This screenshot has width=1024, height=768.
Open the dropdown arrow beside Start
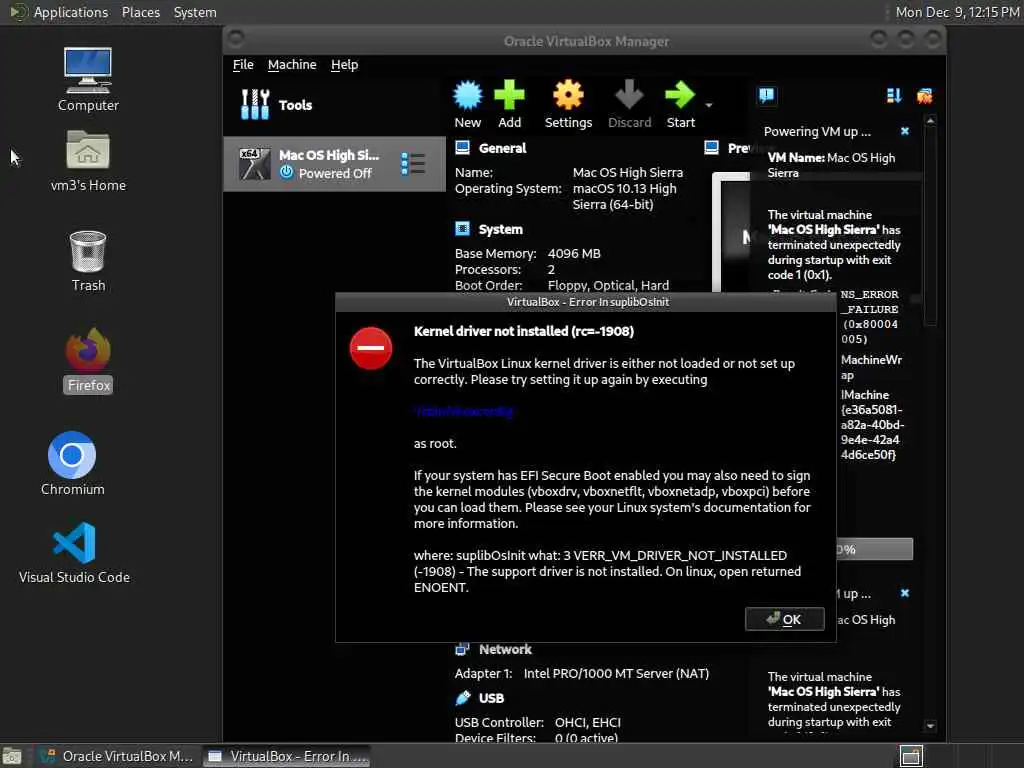(709, 105)
